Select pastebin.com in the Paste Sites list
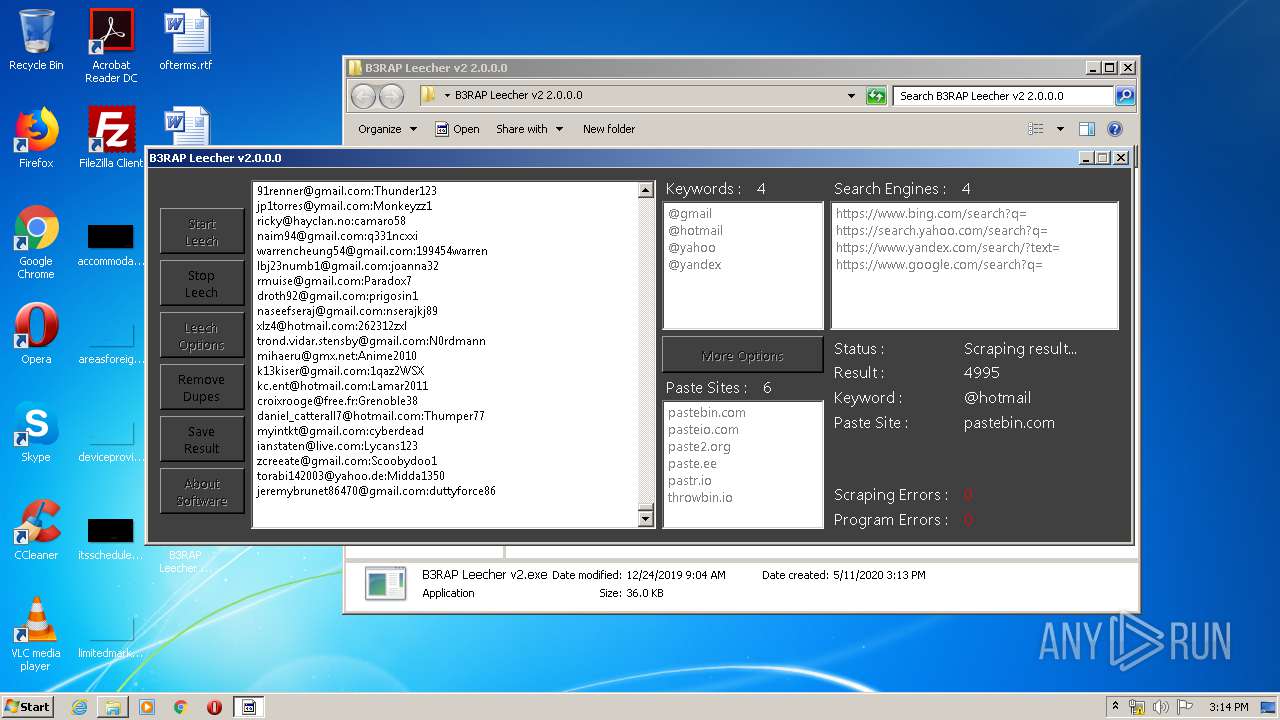The height and width of the screenshot is (720, 1280). coord(707,412)
